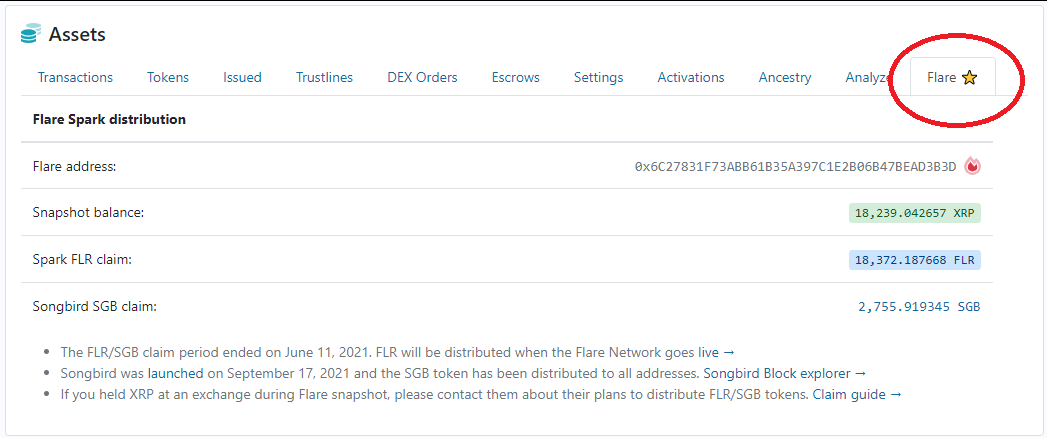Viewport: 1047px width, 438px height.
Task: Go to DEX Orders tab
Action: click(x=422, y=77)
